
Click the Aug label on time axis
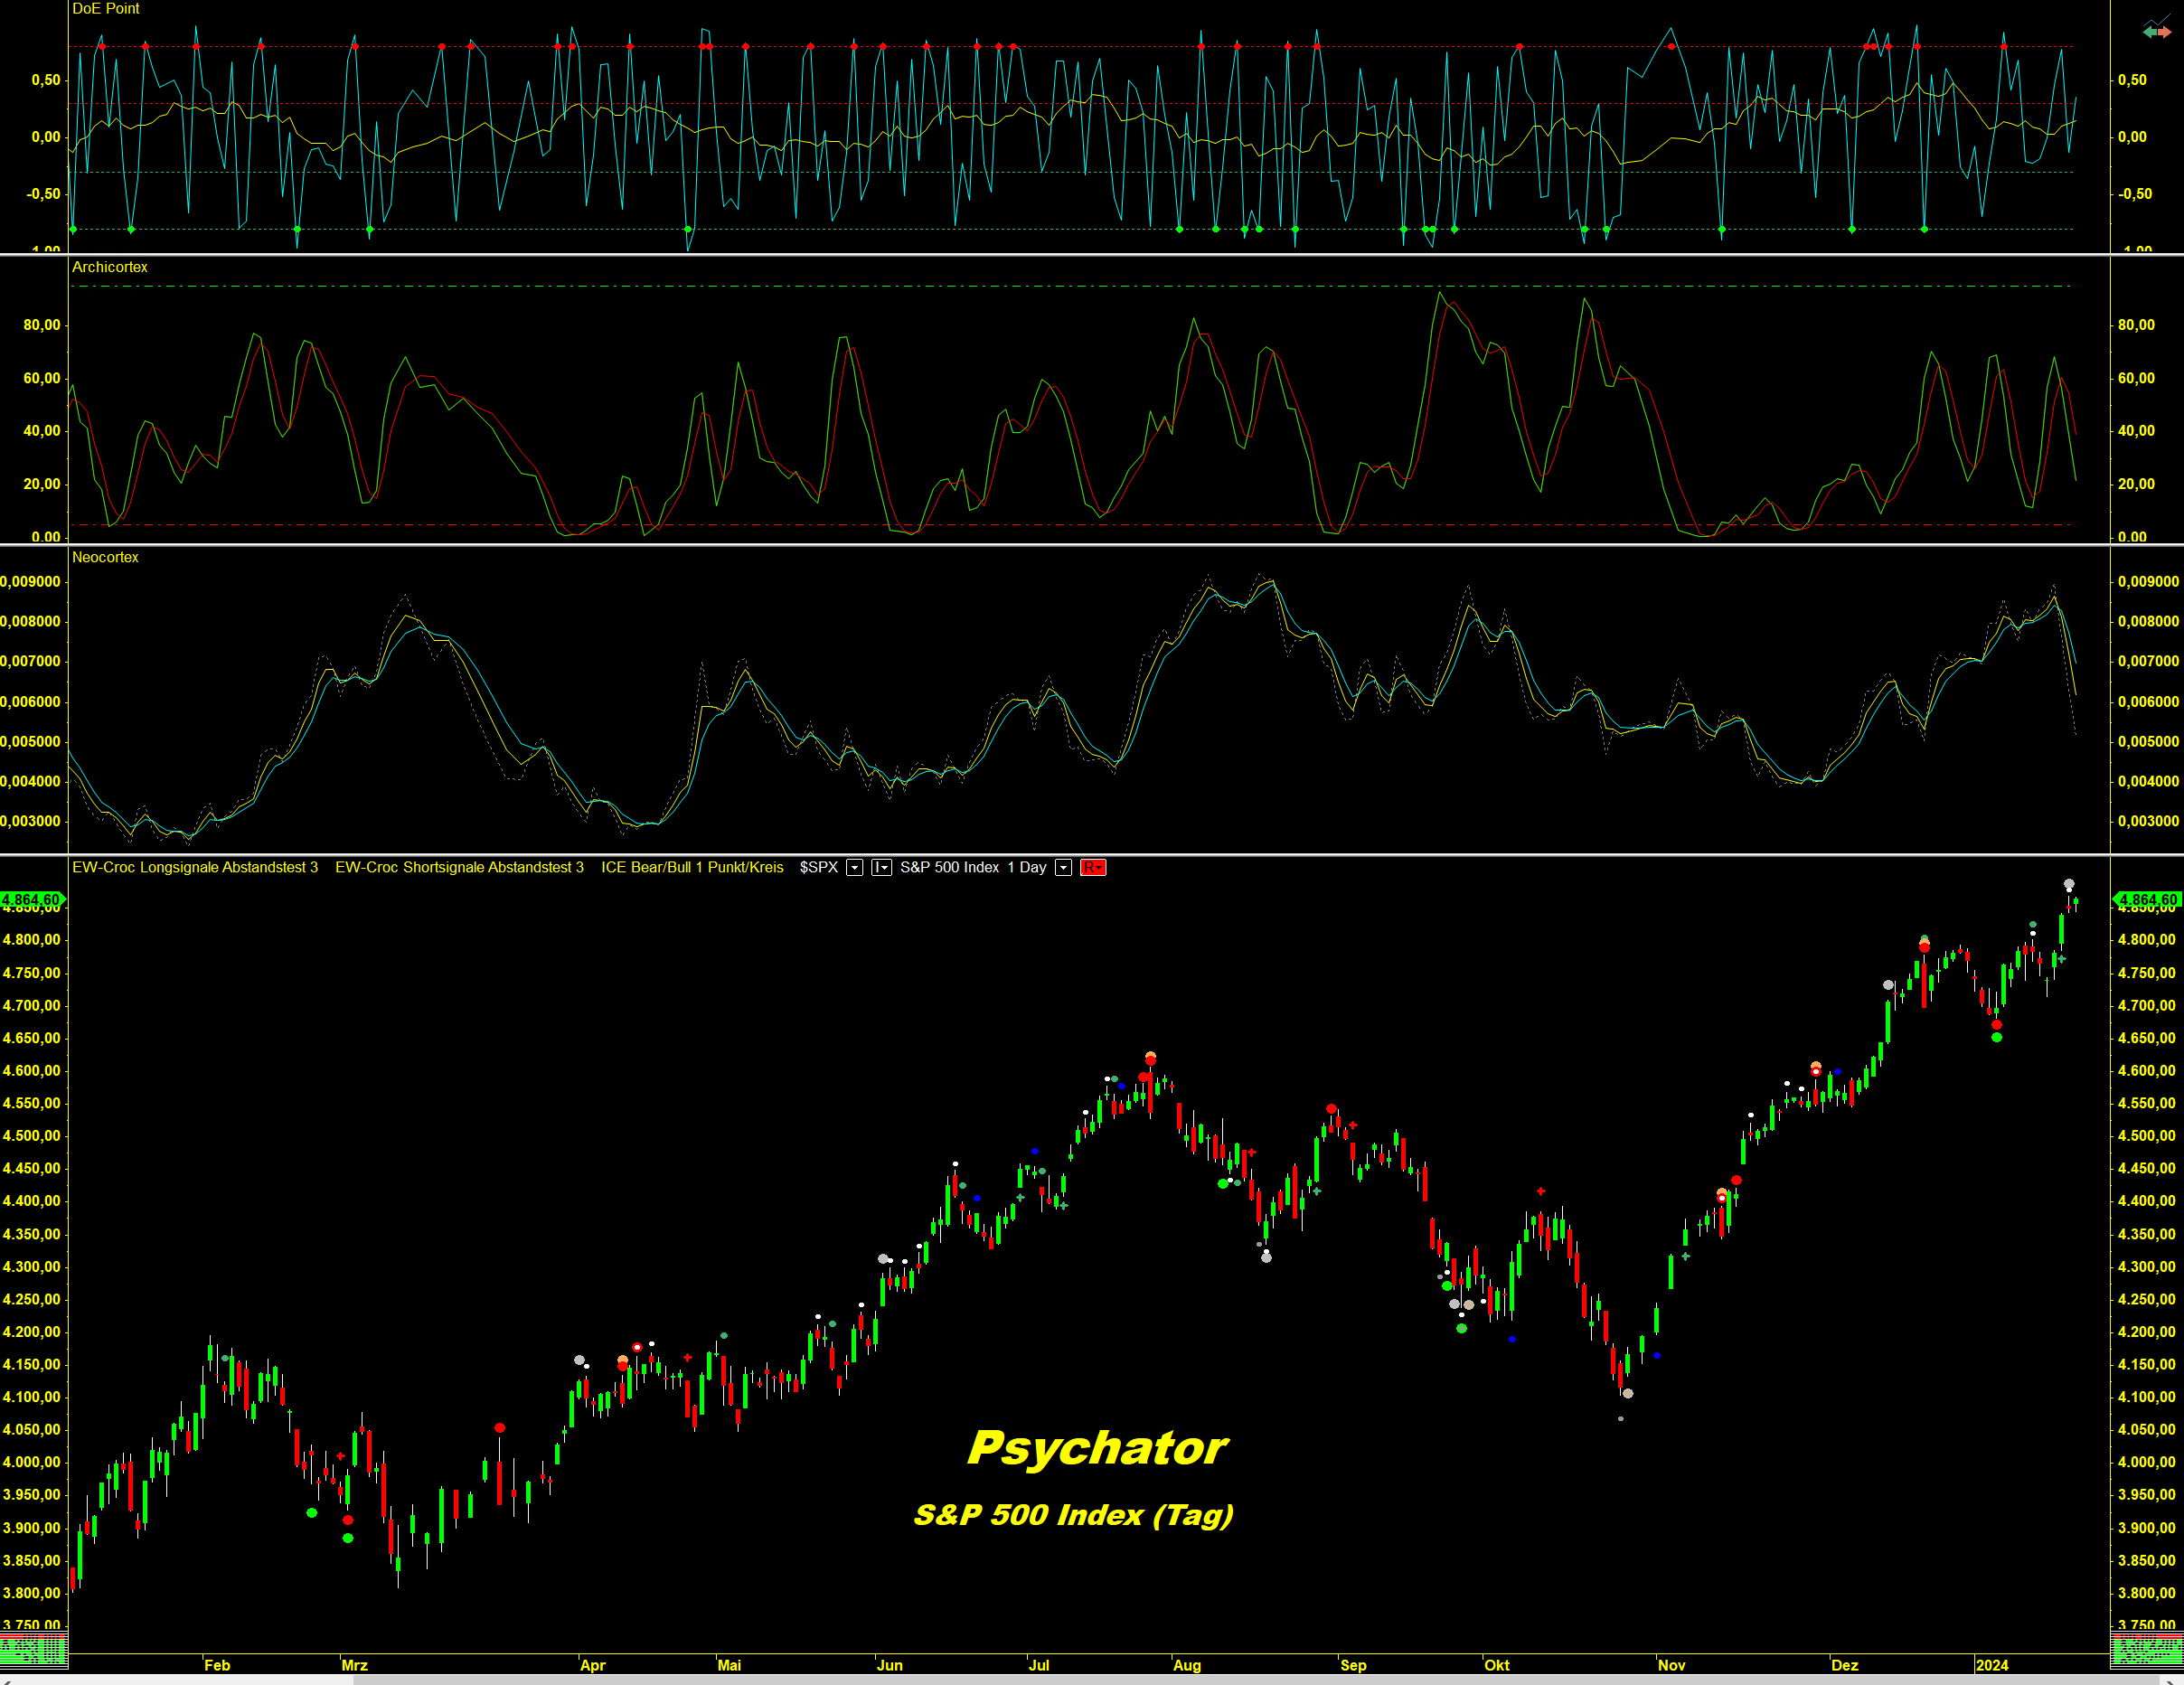[x=1187, y=1665]
